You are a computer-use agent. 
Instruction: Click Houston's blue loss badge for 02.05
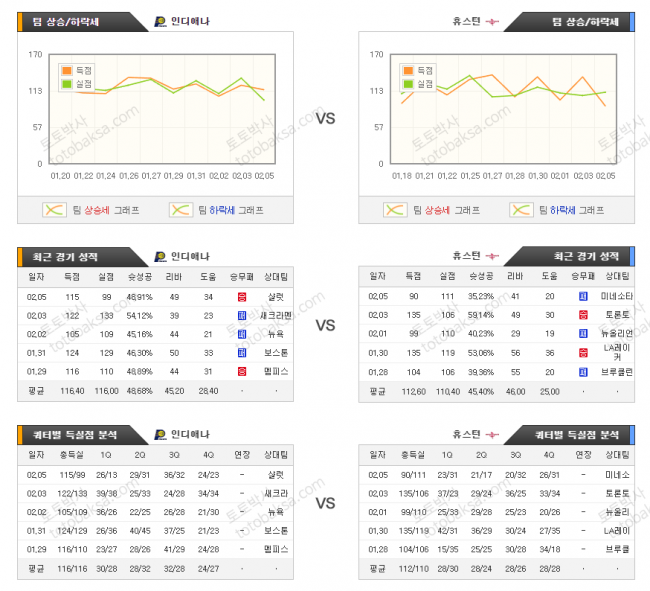point(583,296)
